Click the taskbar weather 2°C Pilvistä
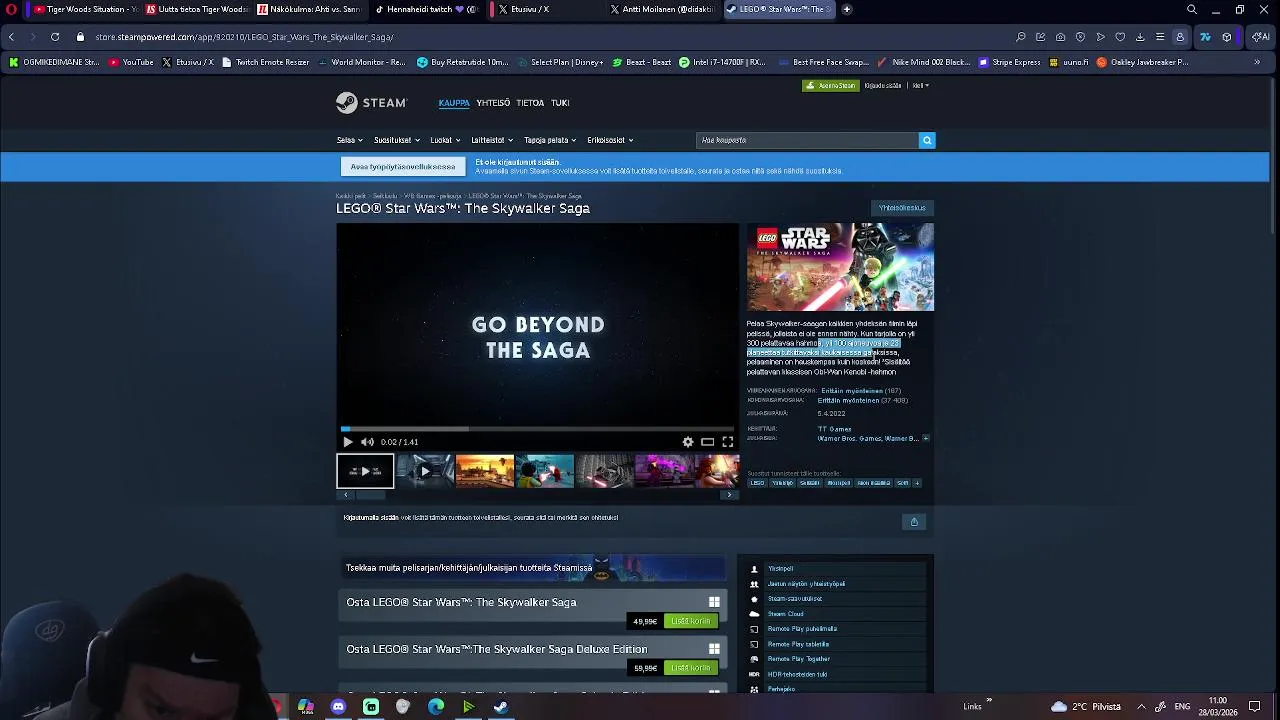The width and height of the screenshot is (1280, 720). (1087, 707)
